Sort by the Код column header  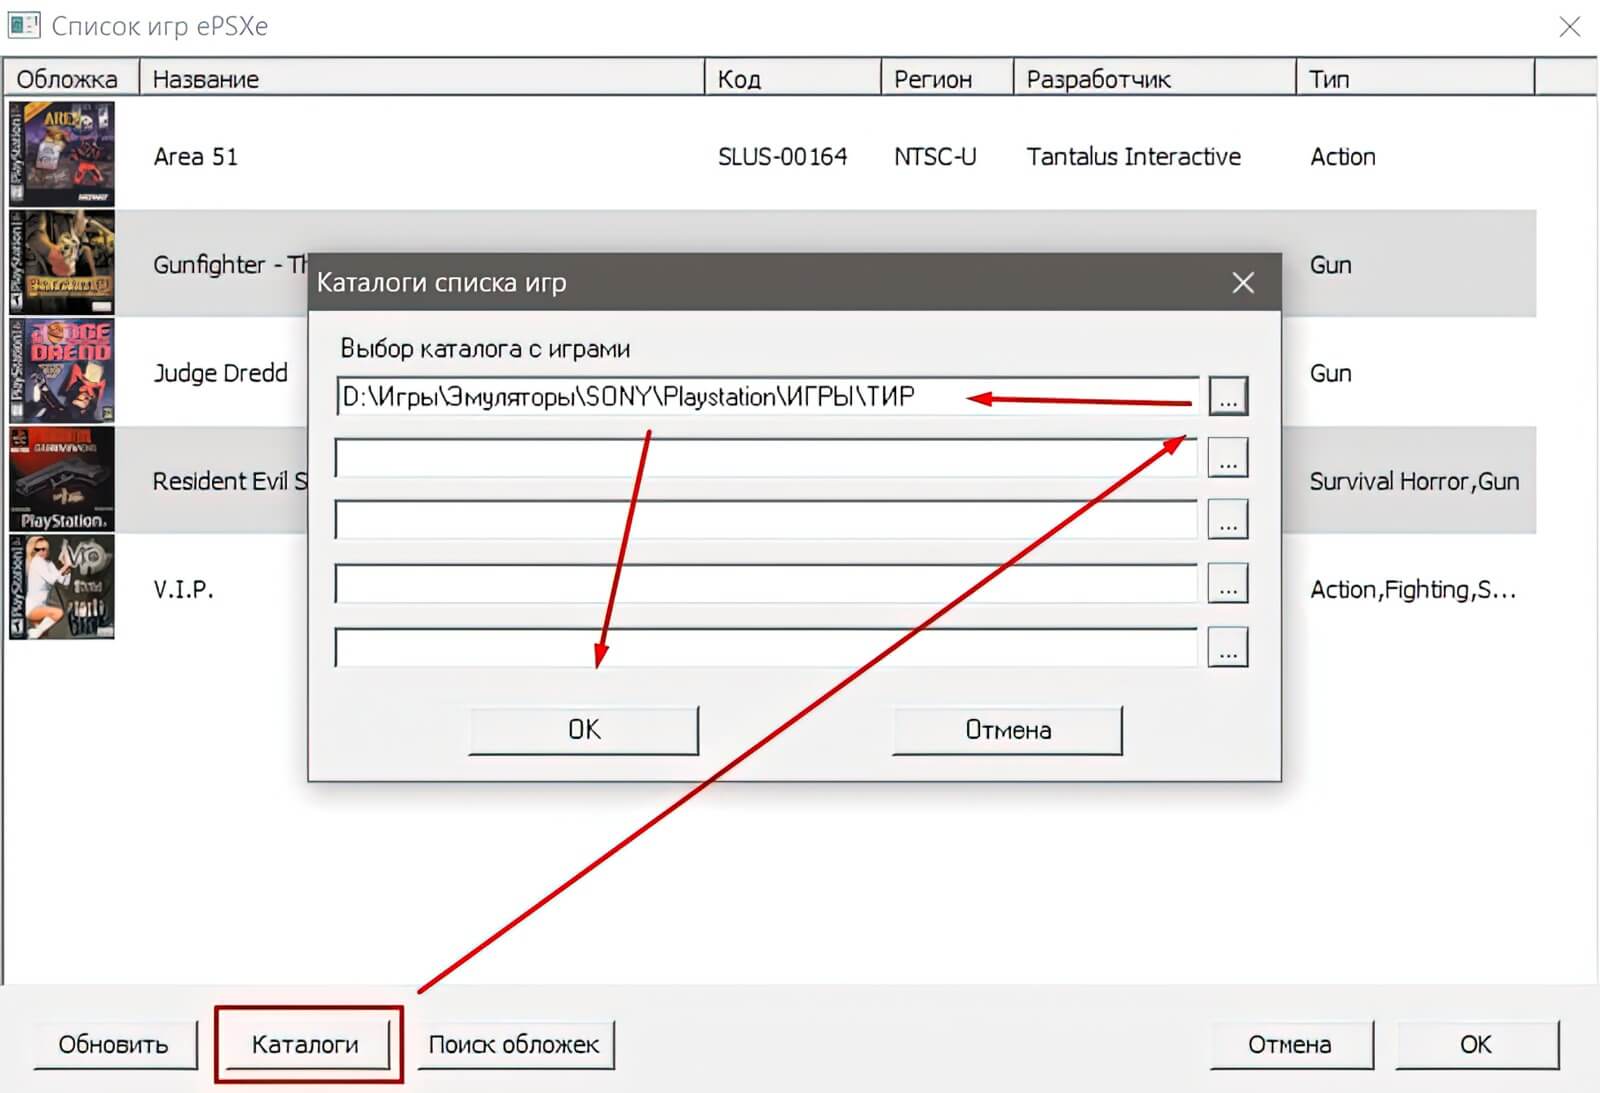[793, 78]
